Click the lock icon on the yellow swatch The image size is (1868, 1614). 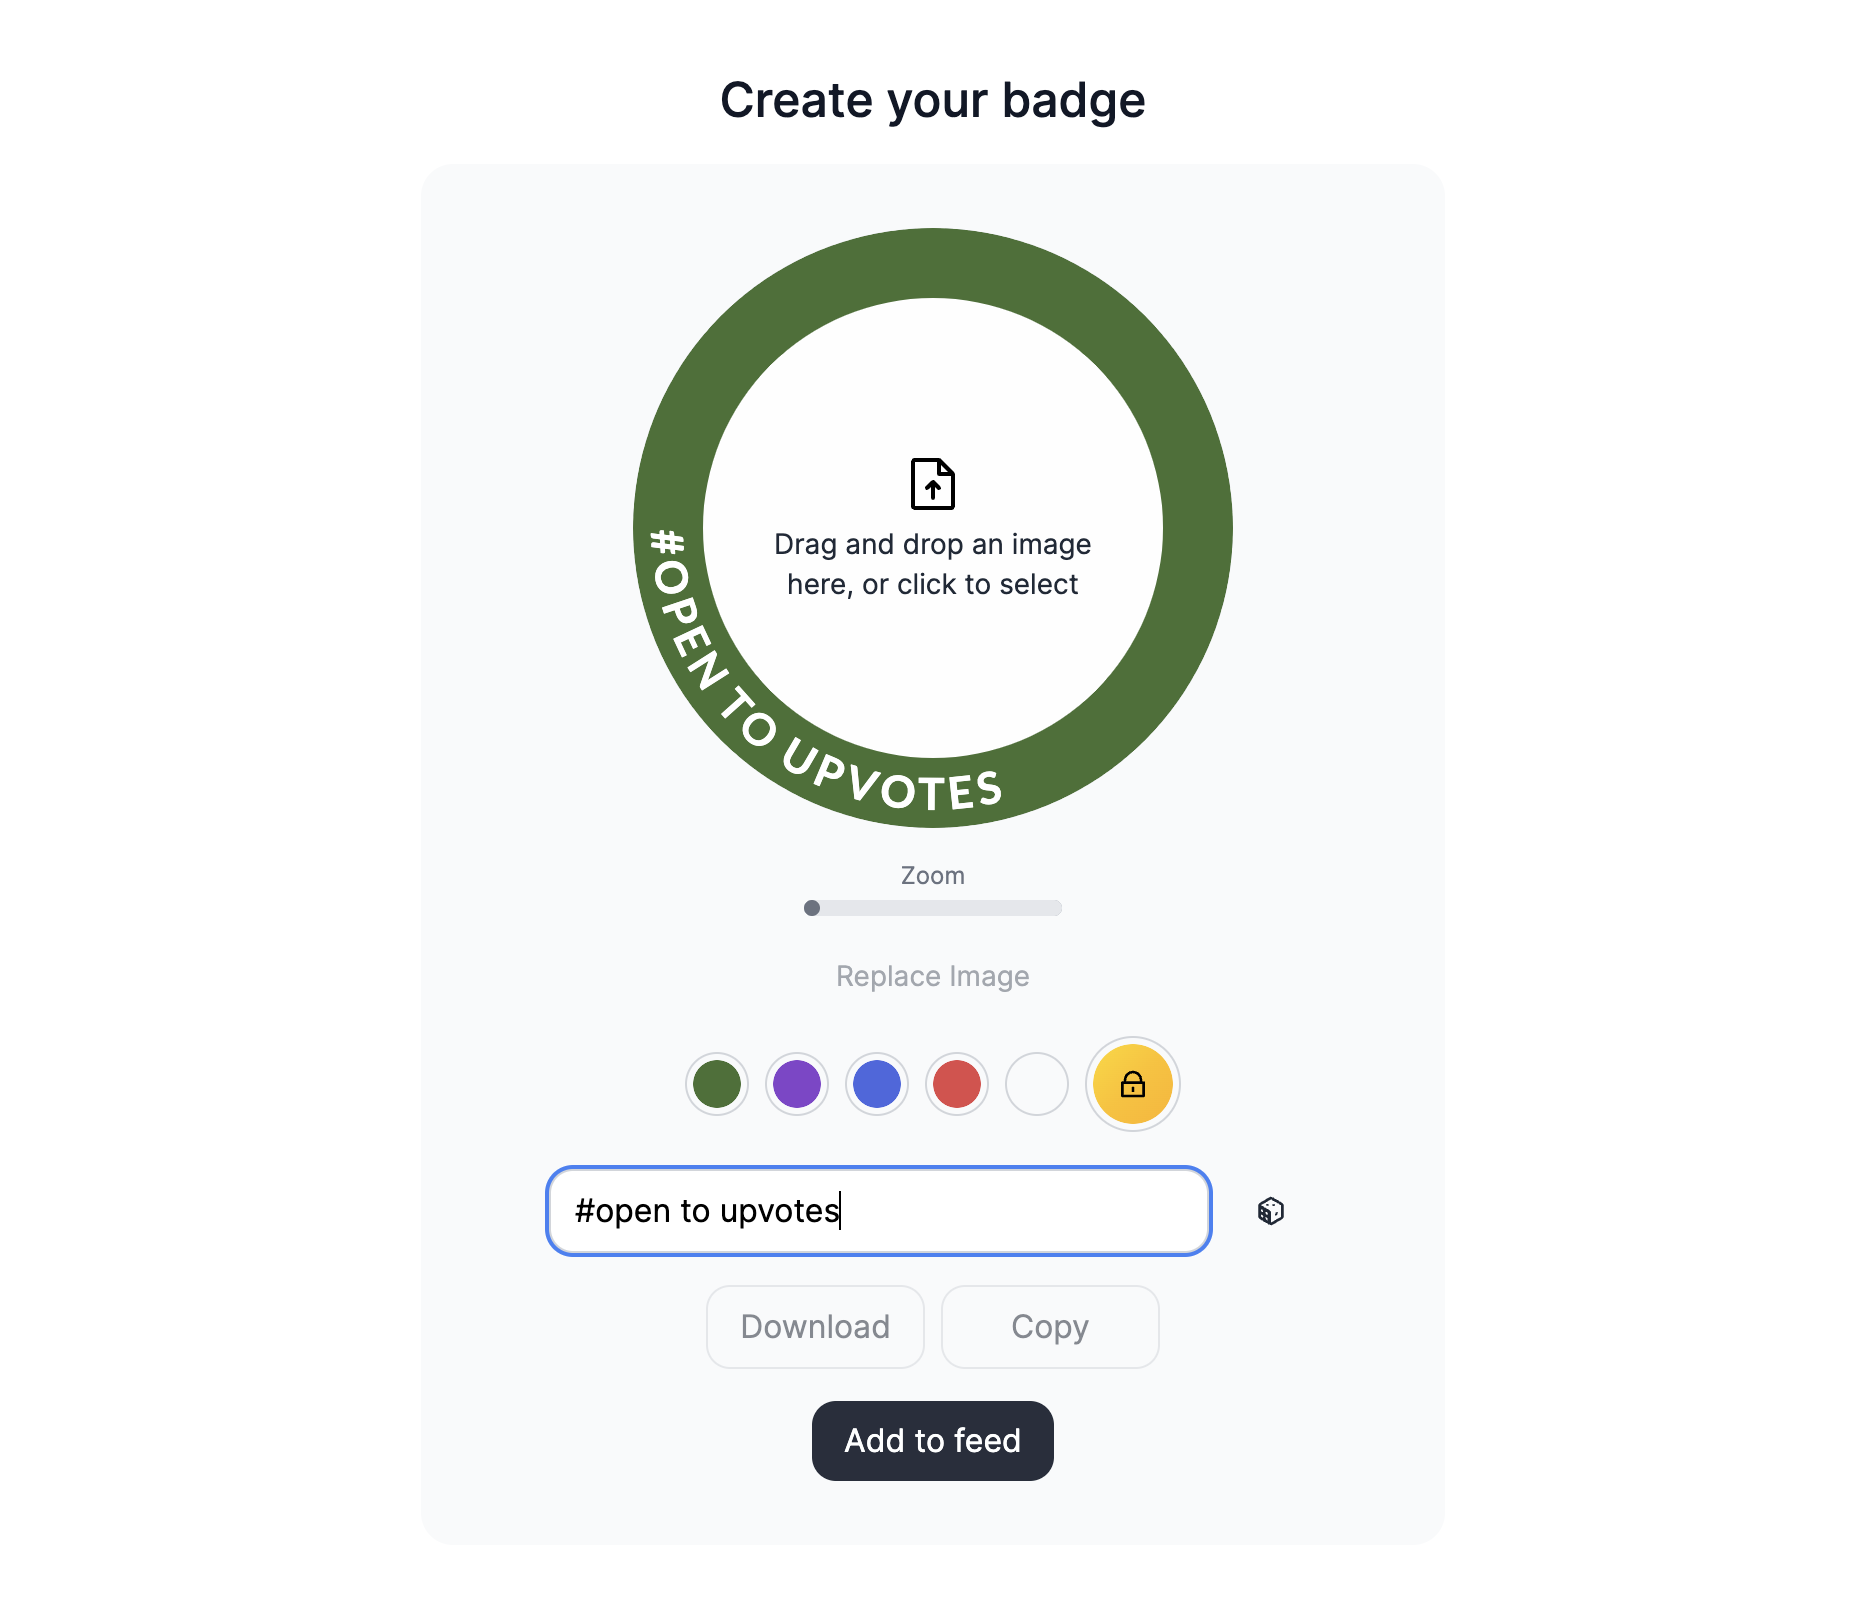(x=1132, y=1084)
